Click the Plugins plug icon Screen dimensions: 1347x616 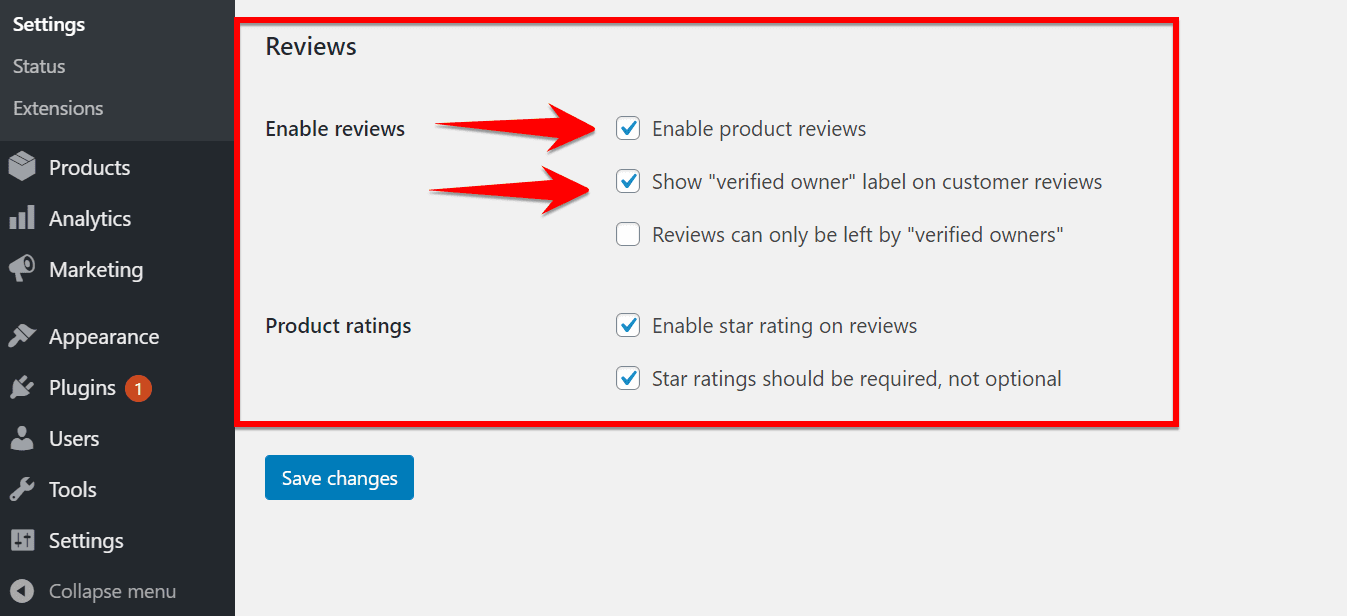pyautogui.click(x=22, y=387)
